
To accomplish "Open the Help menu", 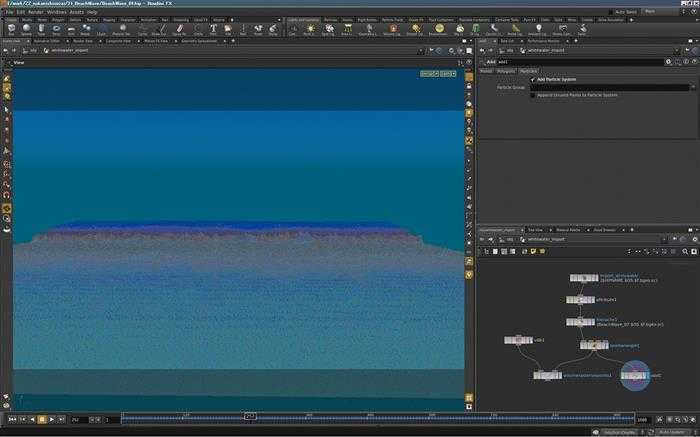I will tap(92, 12).
